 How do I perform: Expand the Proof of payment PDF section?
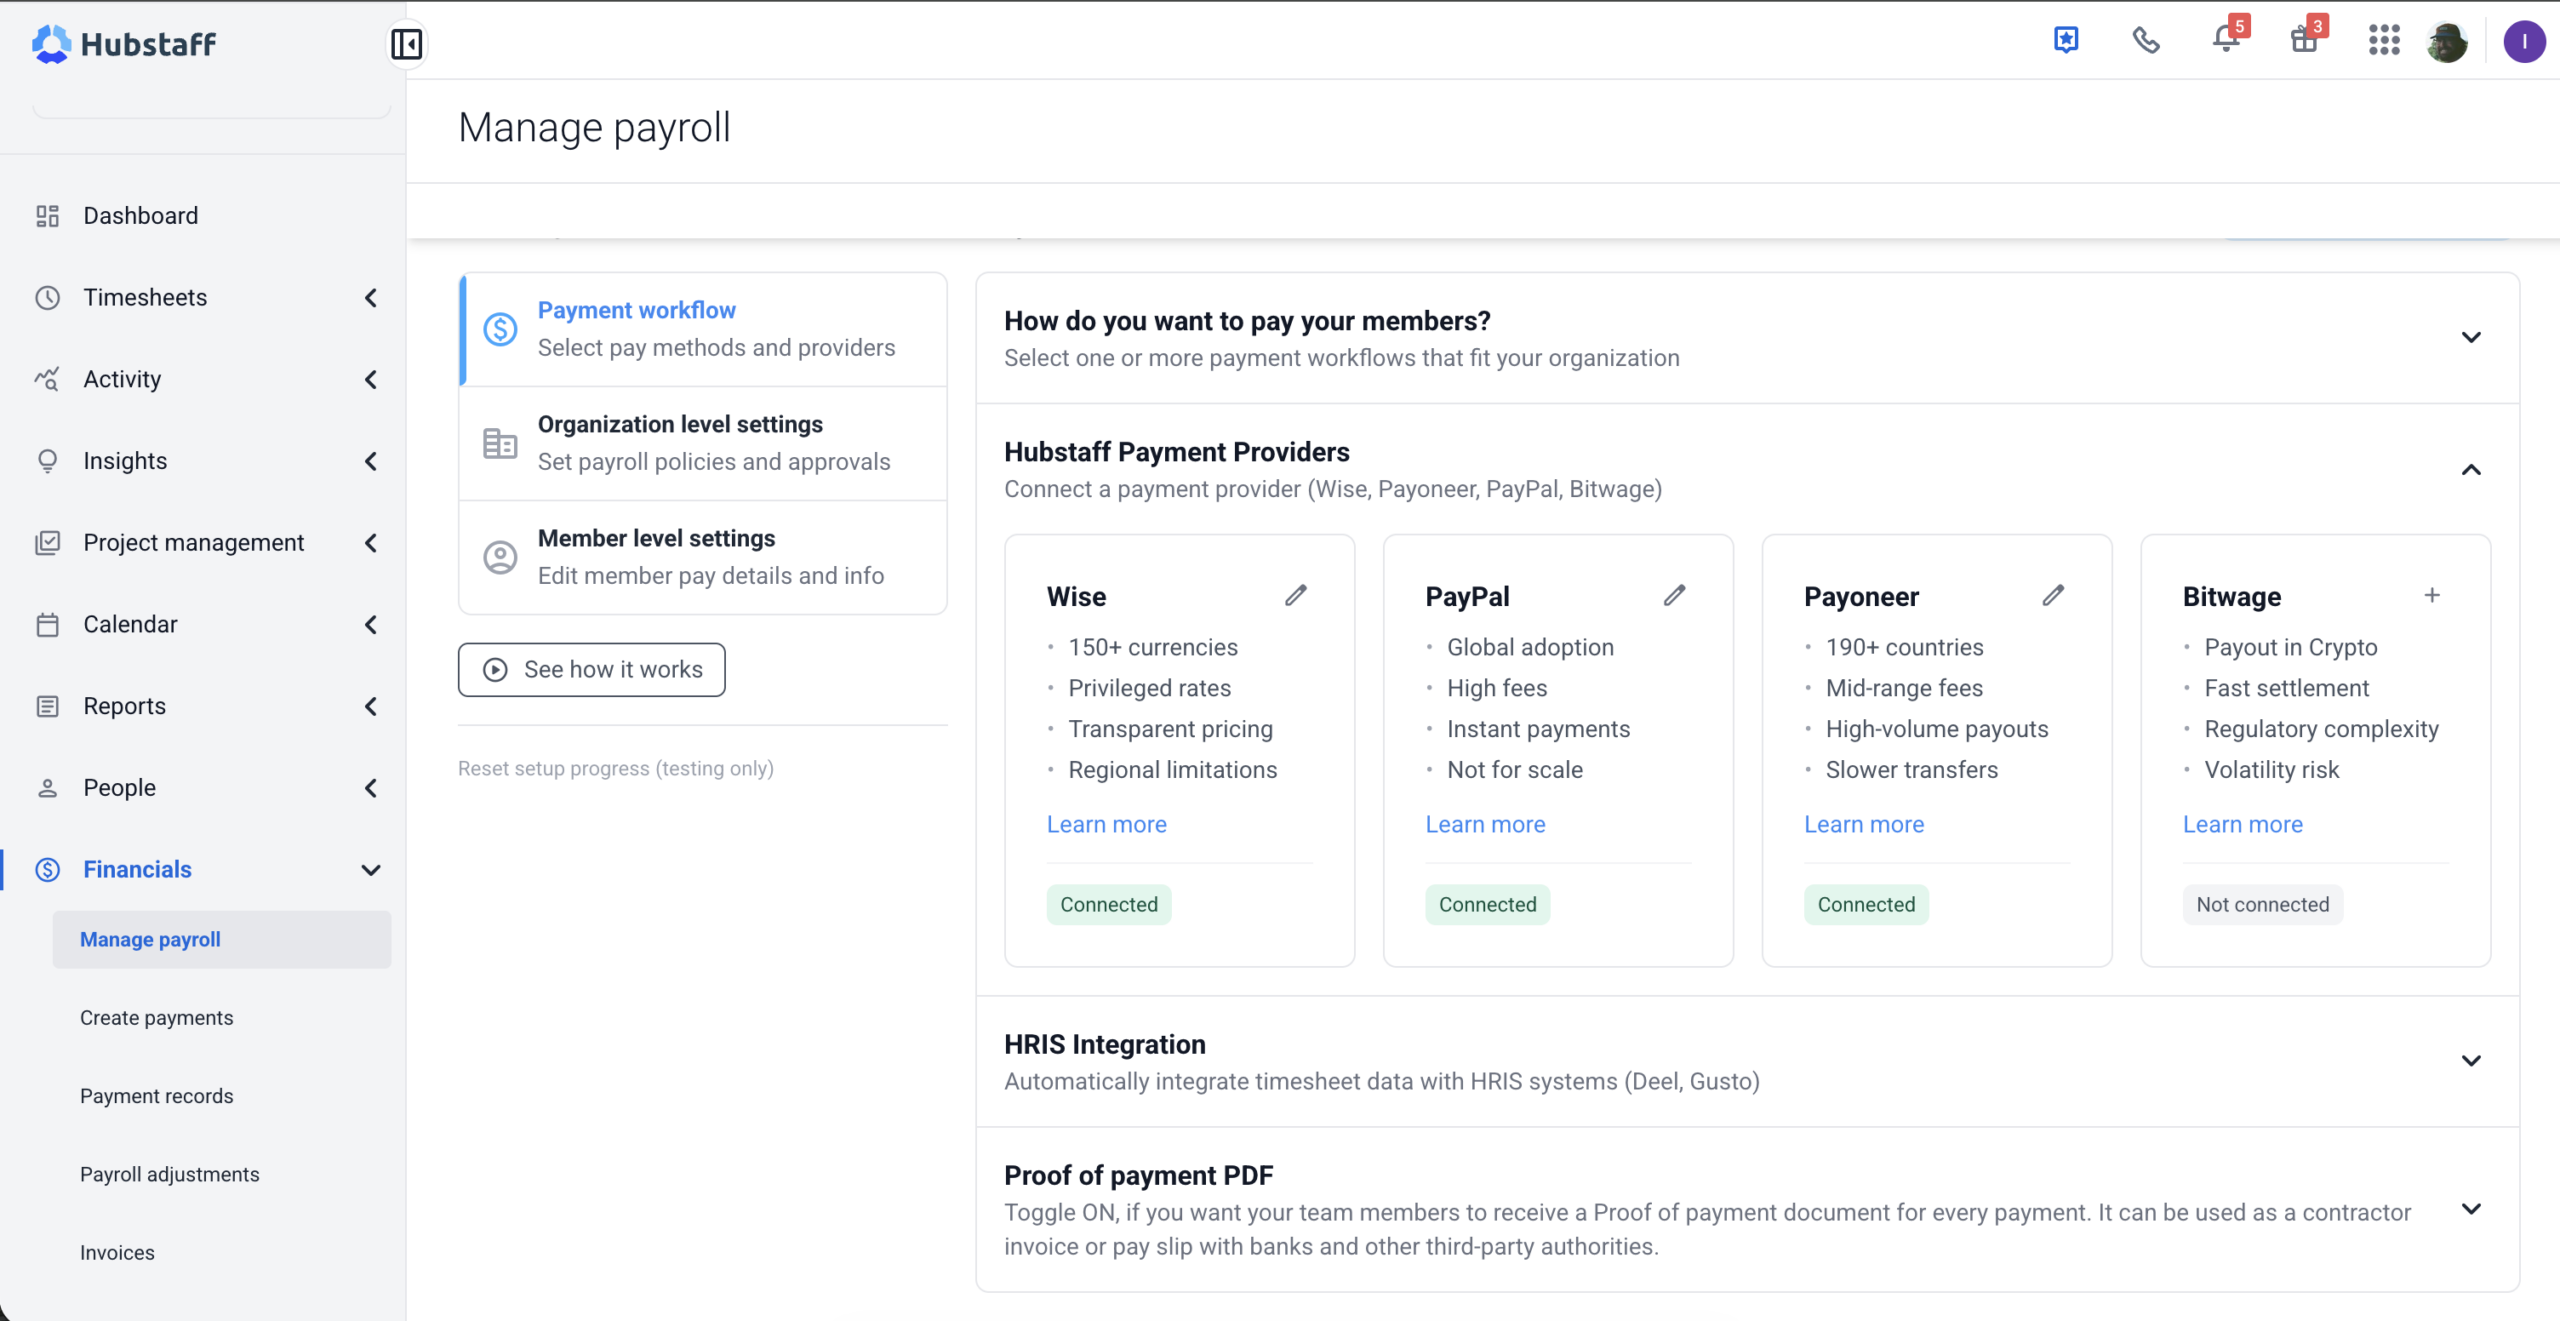[x=2471, y=1209]
